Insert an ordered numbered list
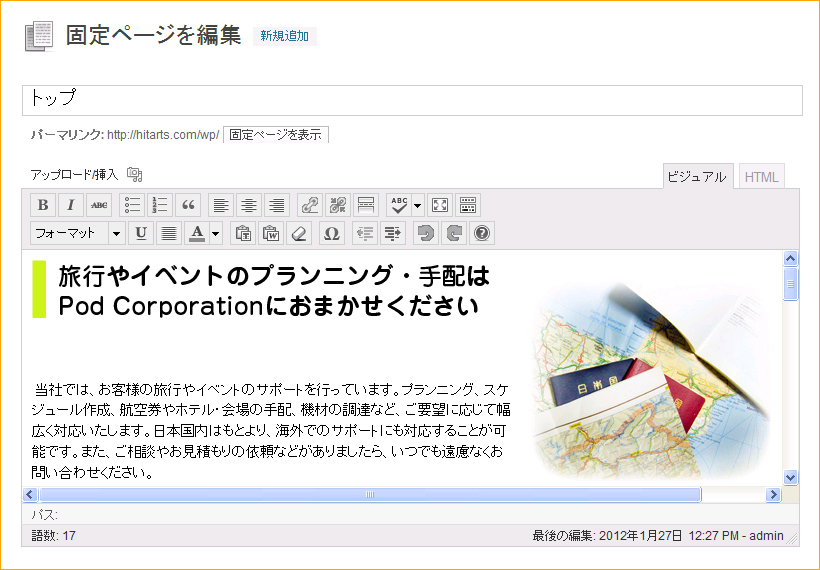Image resolution: width=820 pixels, height=570 pixels. (160, 205)
